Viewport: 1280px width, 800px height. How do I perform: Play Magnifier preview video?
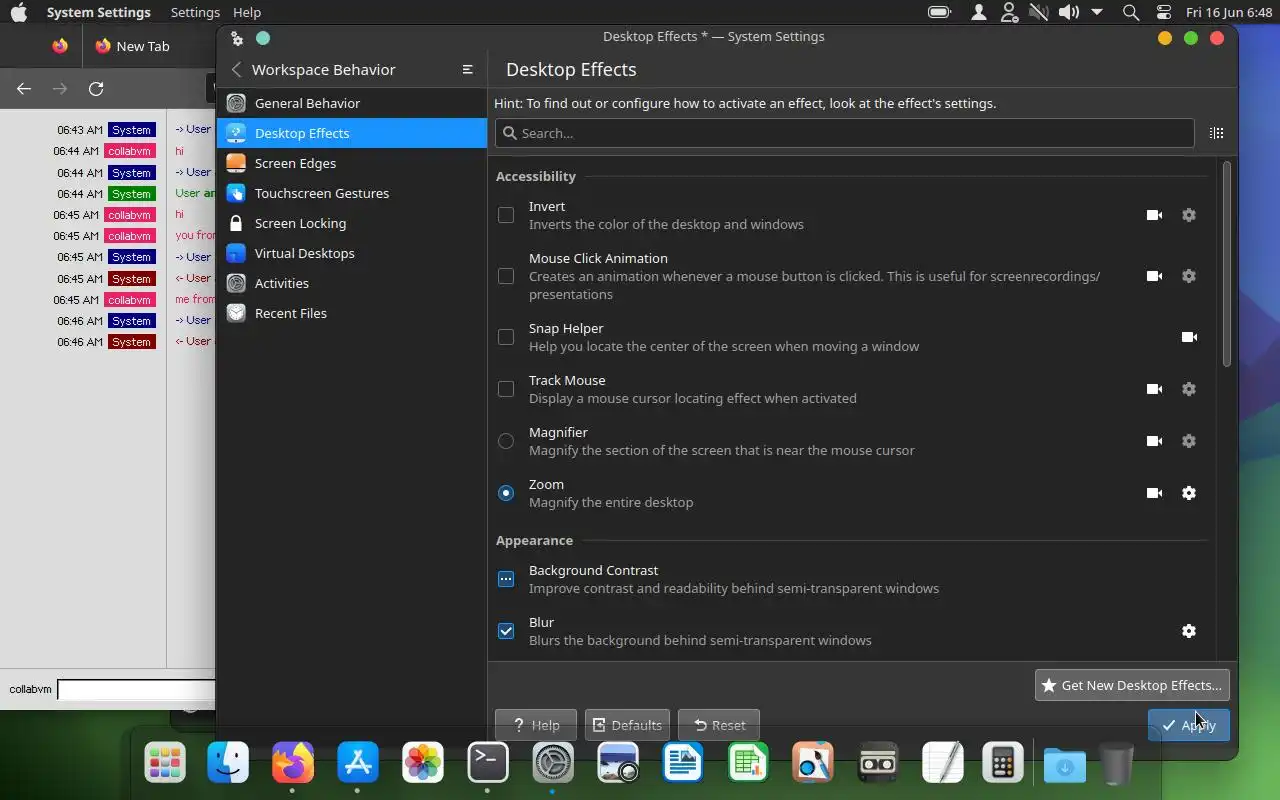pos(1154,441)
